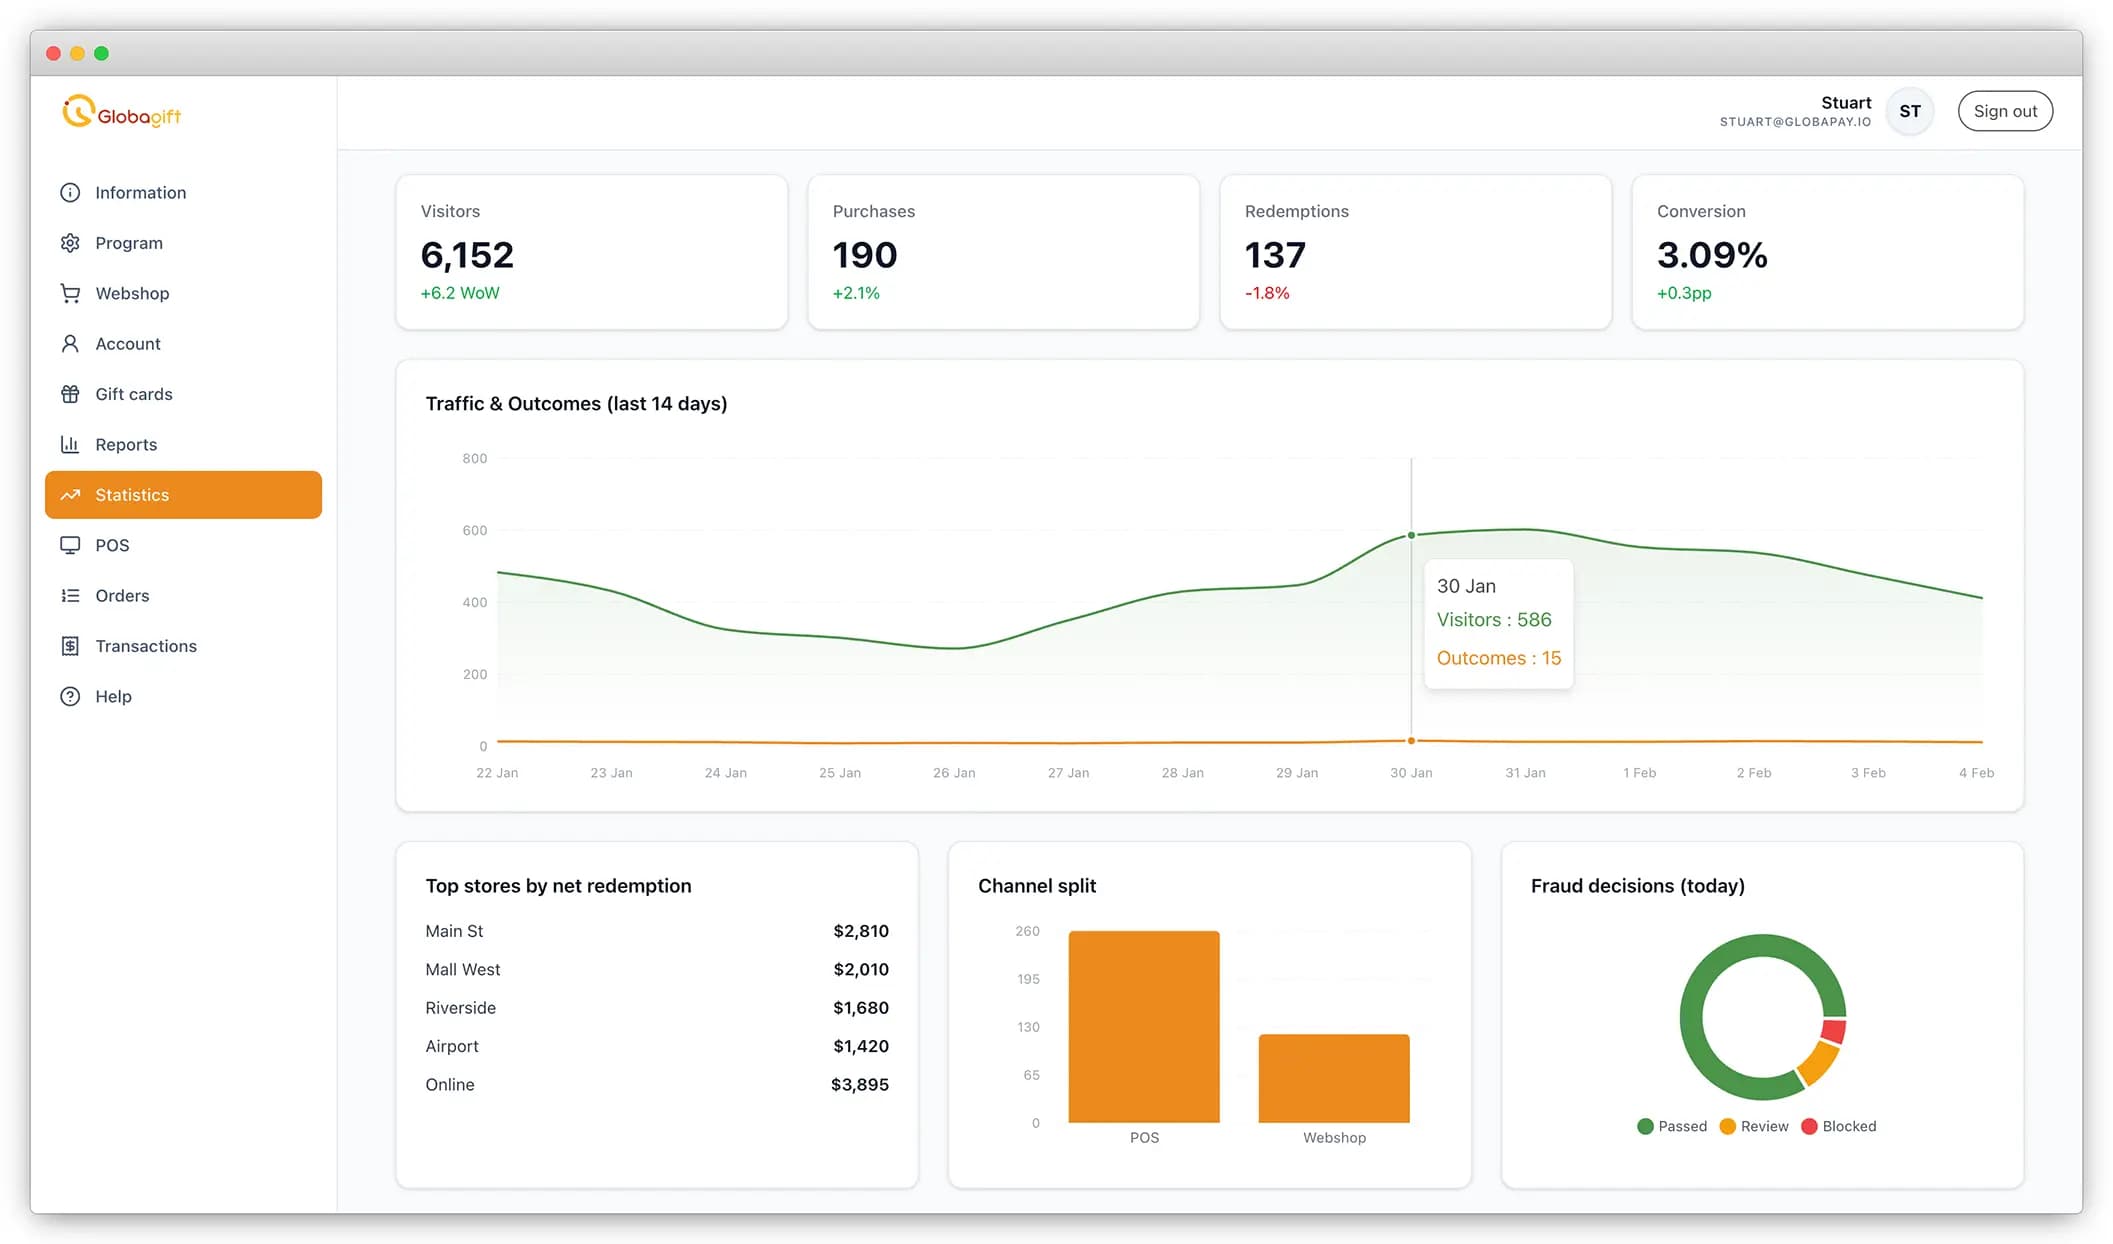Switch to the Statistics section

click(x=131, y=494)
